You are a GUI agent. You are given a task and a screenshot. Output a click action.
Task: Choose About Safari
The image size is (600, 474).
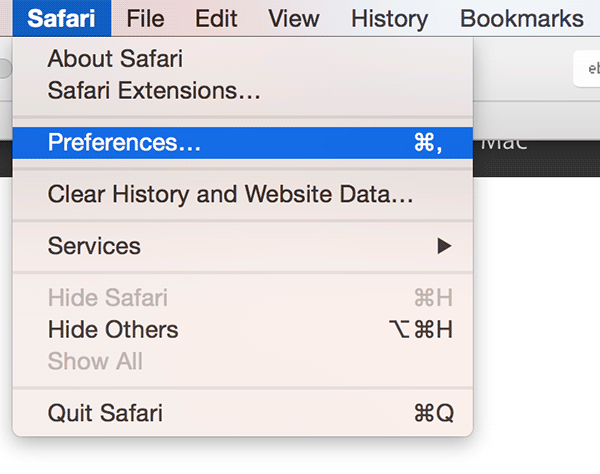tap(115, 59)
